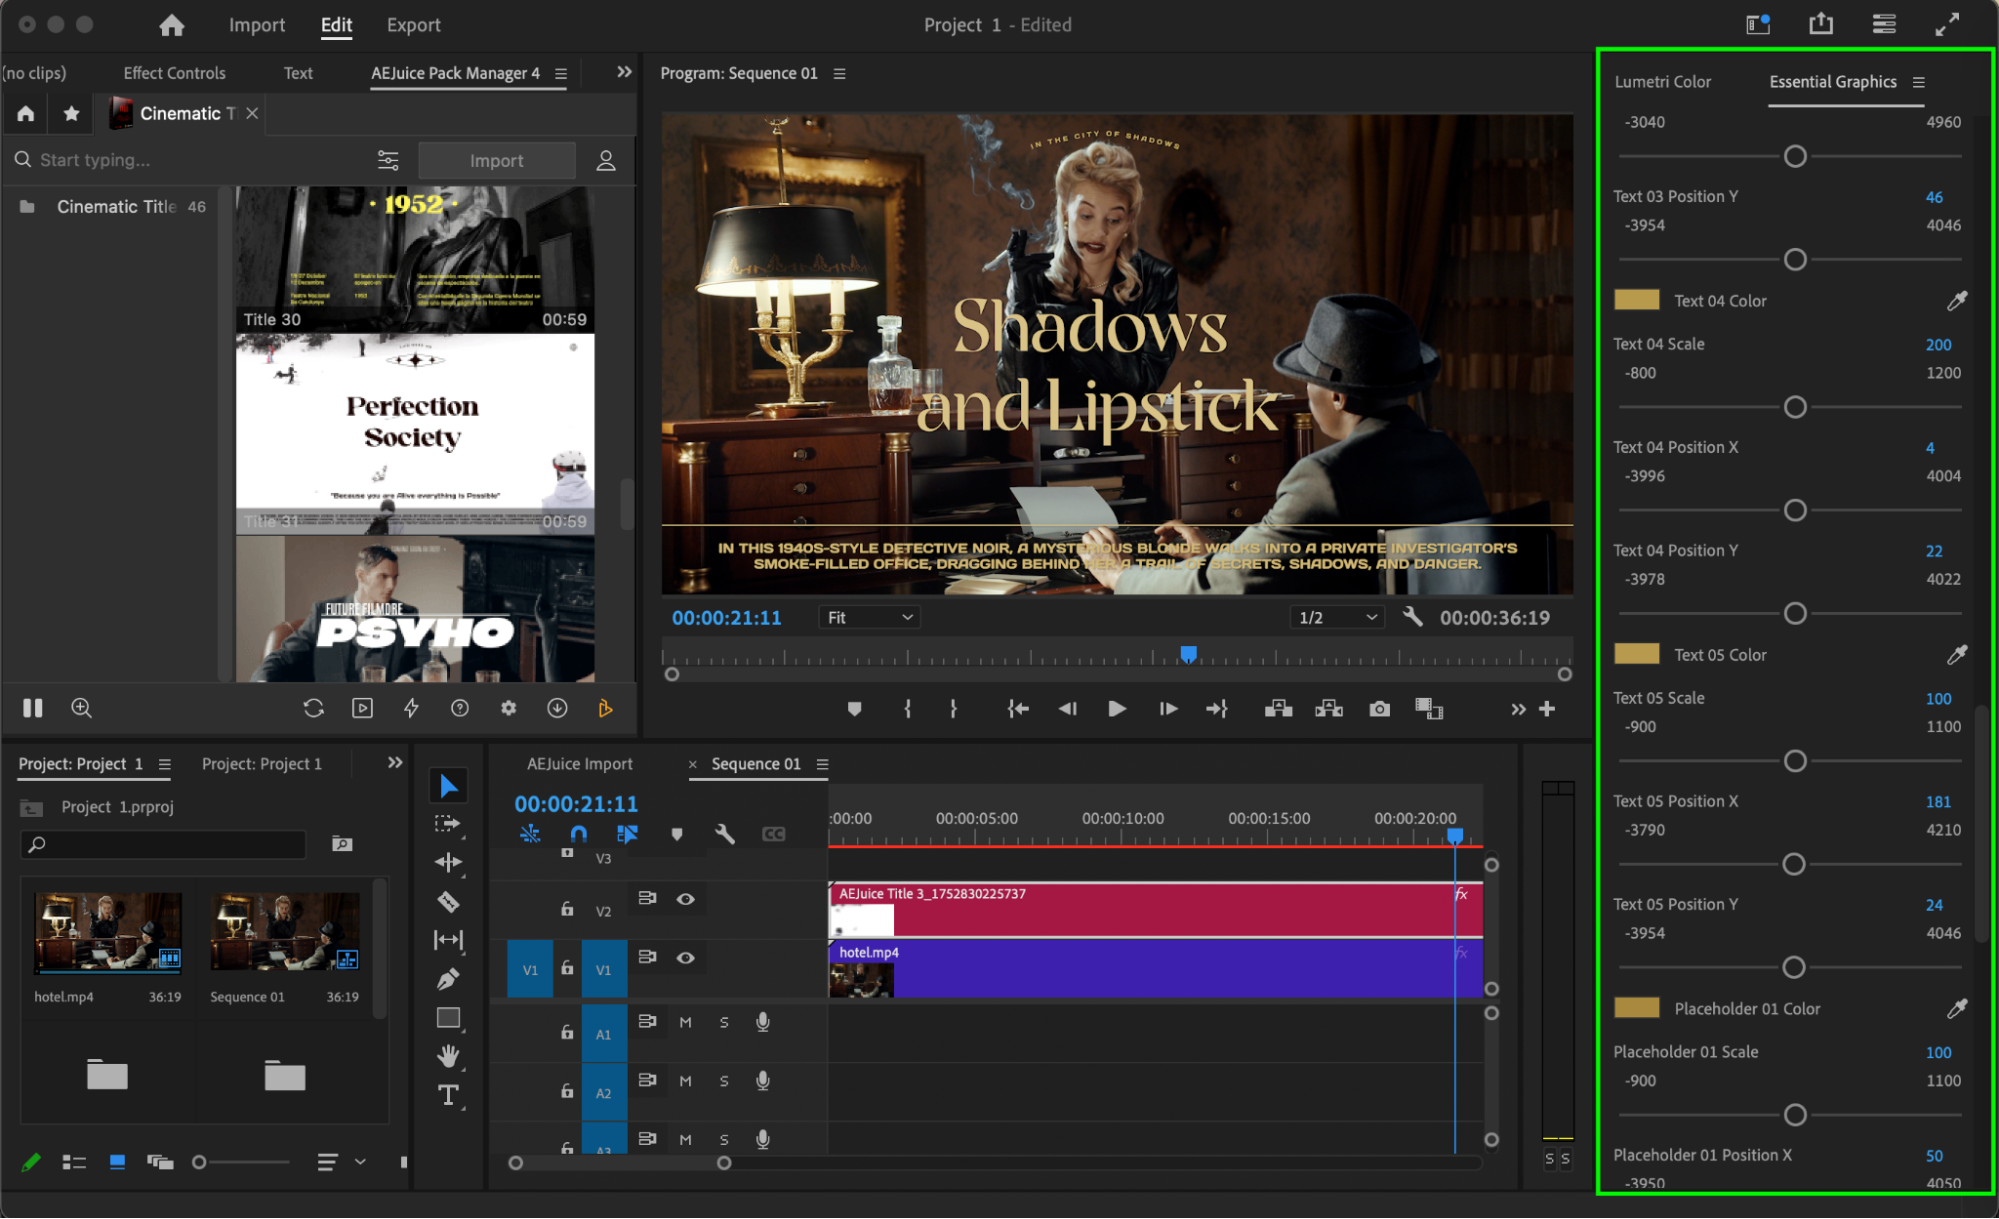Click the Import button in AEJuice panel
The width and height of the screenshot is (1999, 1219).
click(x=496, y=161)
